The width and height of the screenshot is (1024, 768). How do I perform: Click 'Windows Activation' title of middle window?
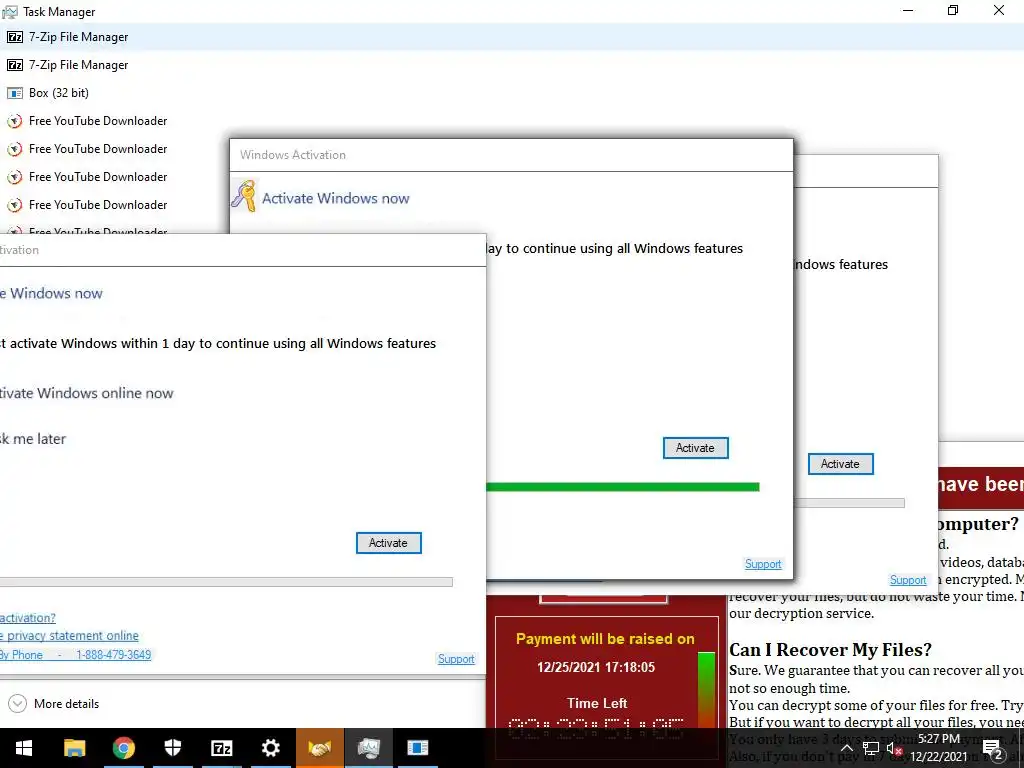click(293, 155)
